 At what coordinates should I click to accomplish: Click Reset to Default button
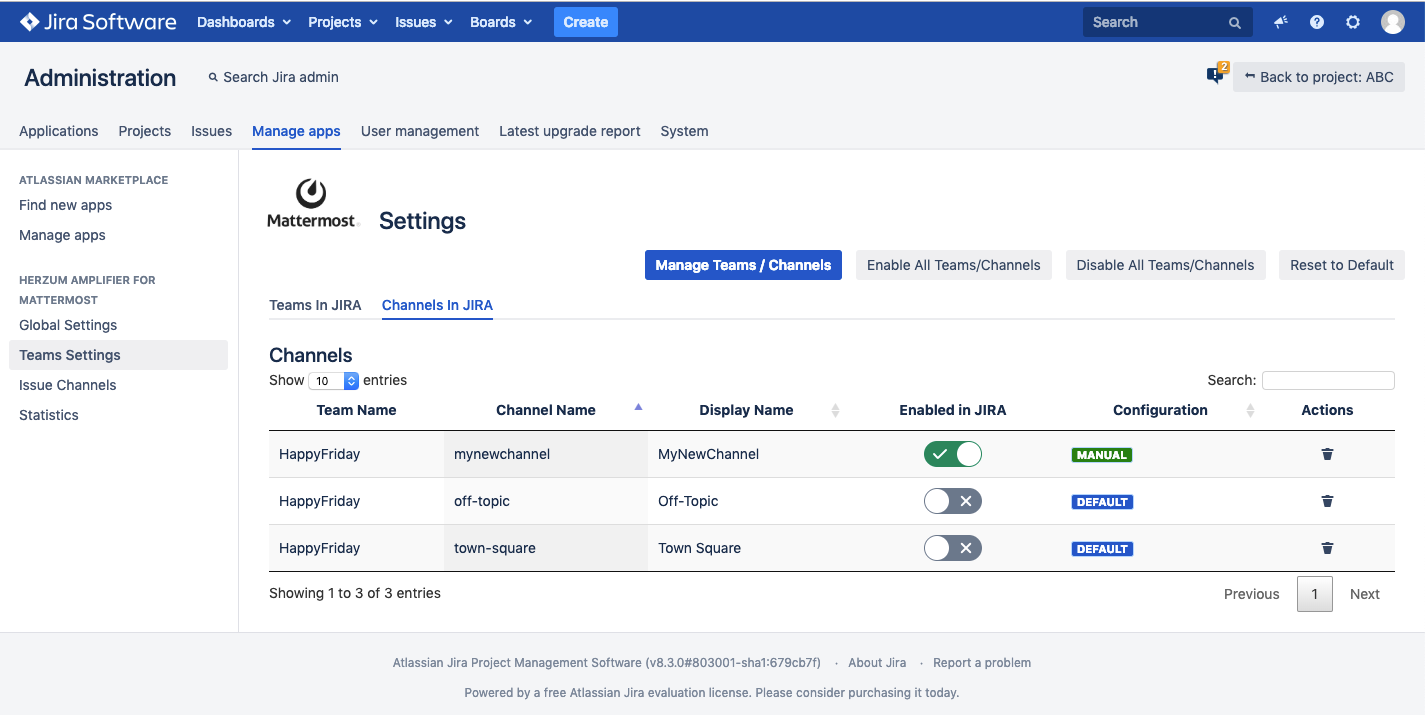pos(1341,265)
